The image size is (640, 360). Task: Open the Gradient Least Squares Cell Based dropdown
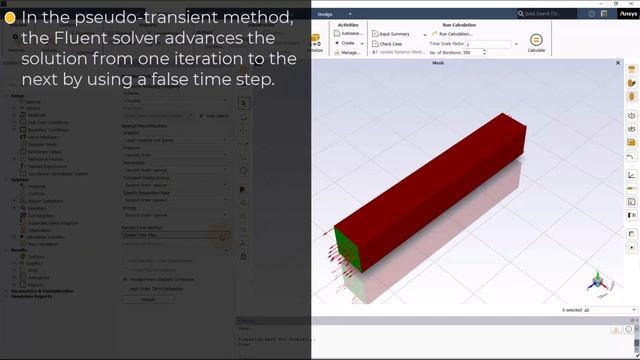pyautogui.click(x=176, y=140)
